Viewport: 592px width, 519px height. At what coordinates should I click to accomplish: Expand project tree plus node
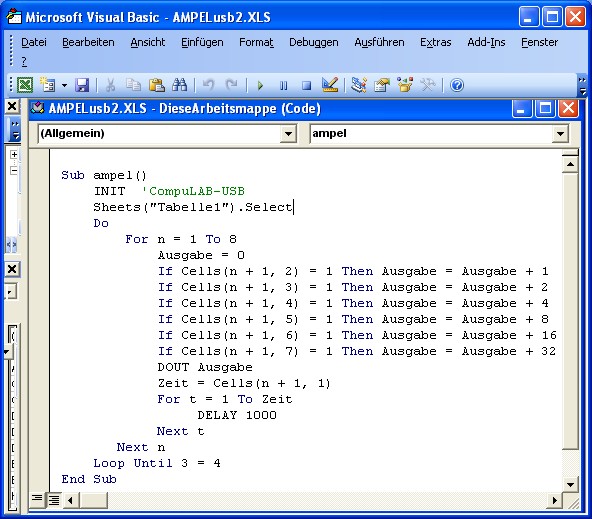pyautogui.click(x=14, y=154)
